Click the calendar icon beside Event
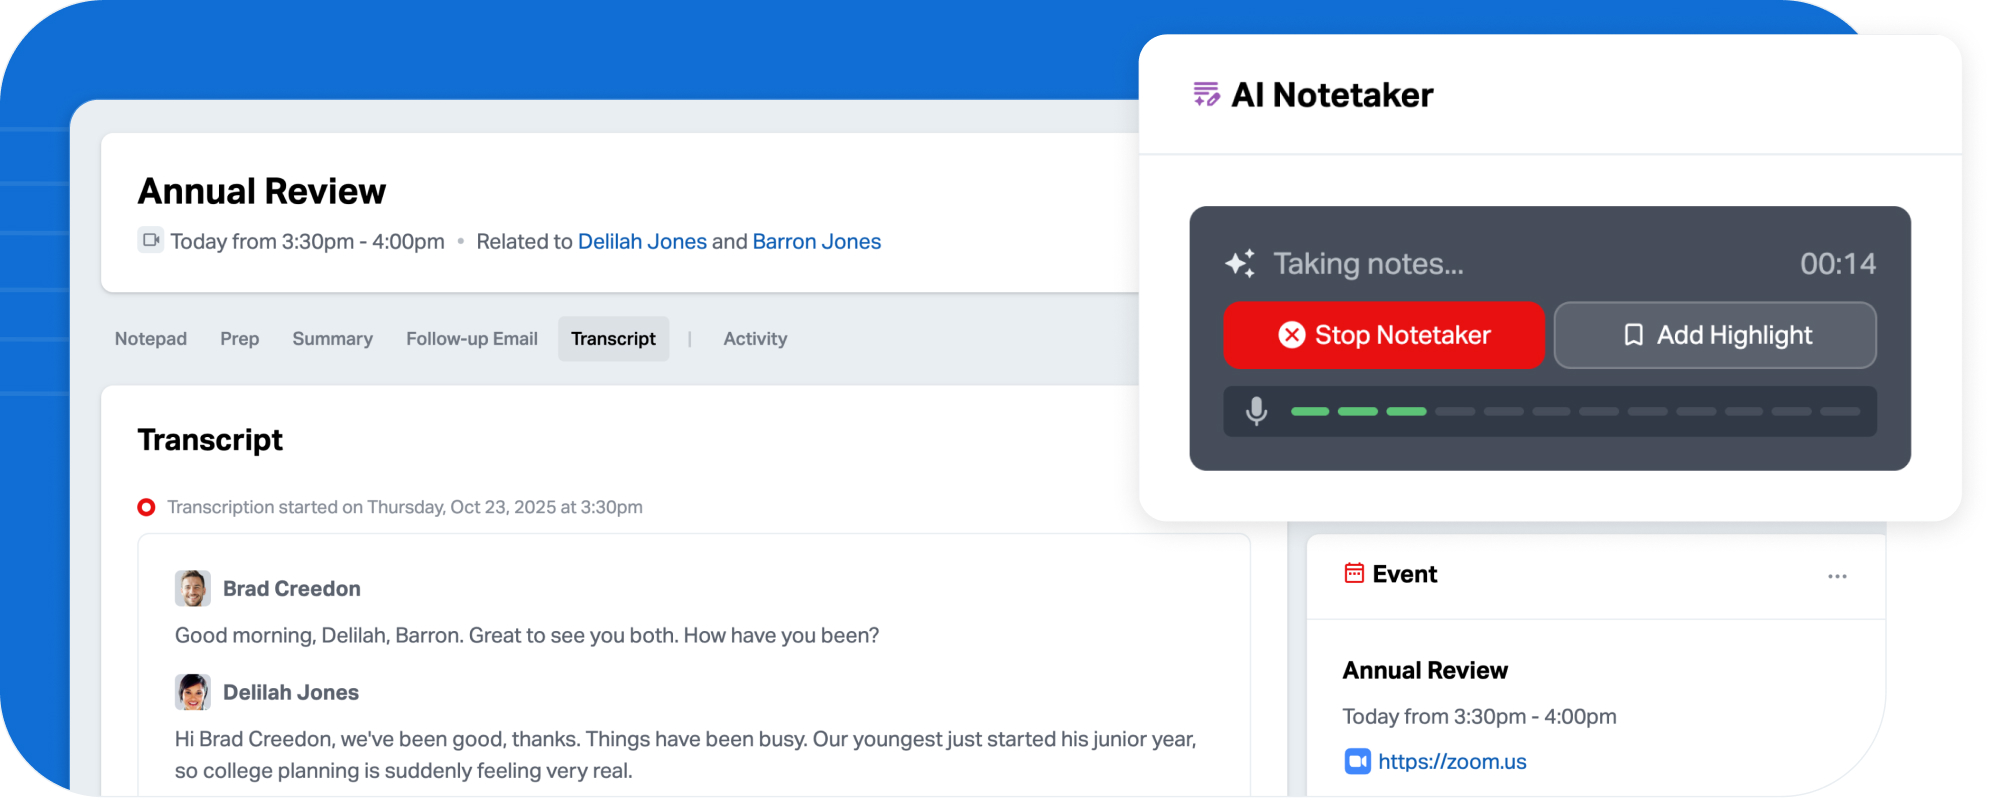Screen dimensions: 2000x804 [x=1354, y=573]
